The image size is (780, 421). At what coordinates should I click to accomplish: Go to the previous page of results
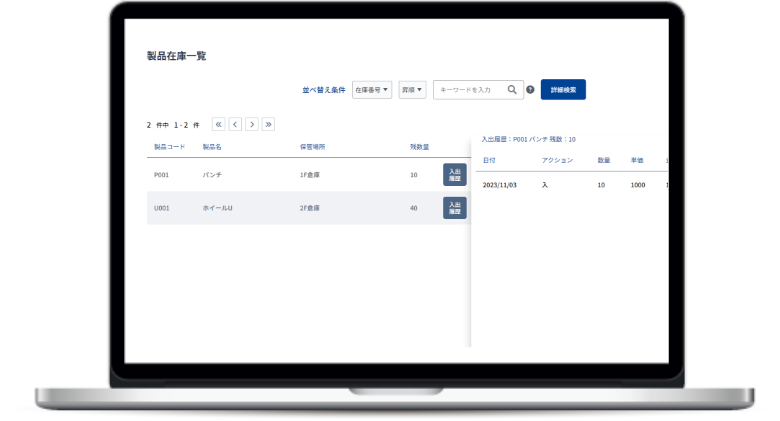[235, 125]
